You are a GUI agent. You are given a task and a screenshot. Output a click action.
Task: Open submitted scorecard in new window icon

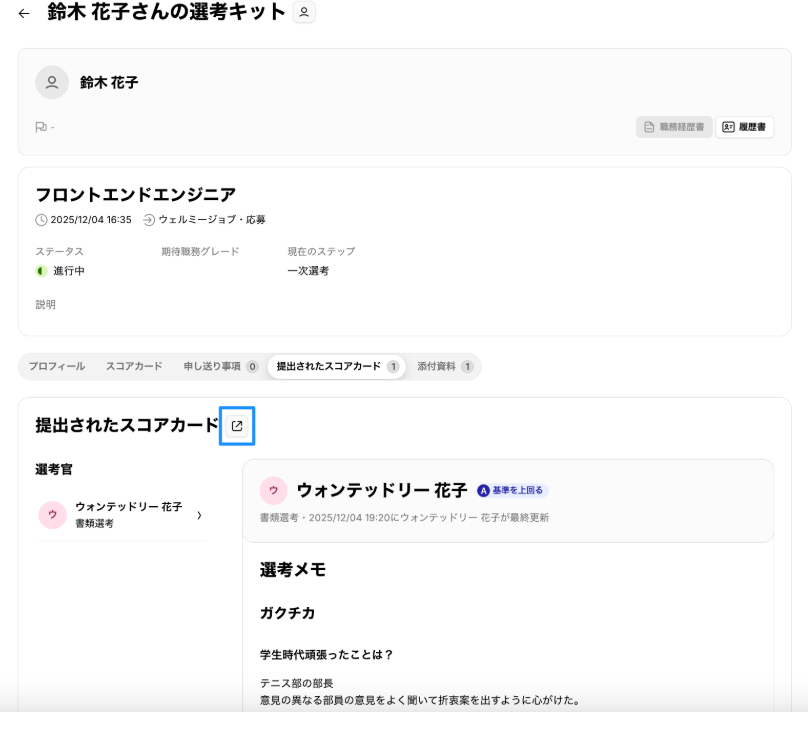tap(237, 426)
